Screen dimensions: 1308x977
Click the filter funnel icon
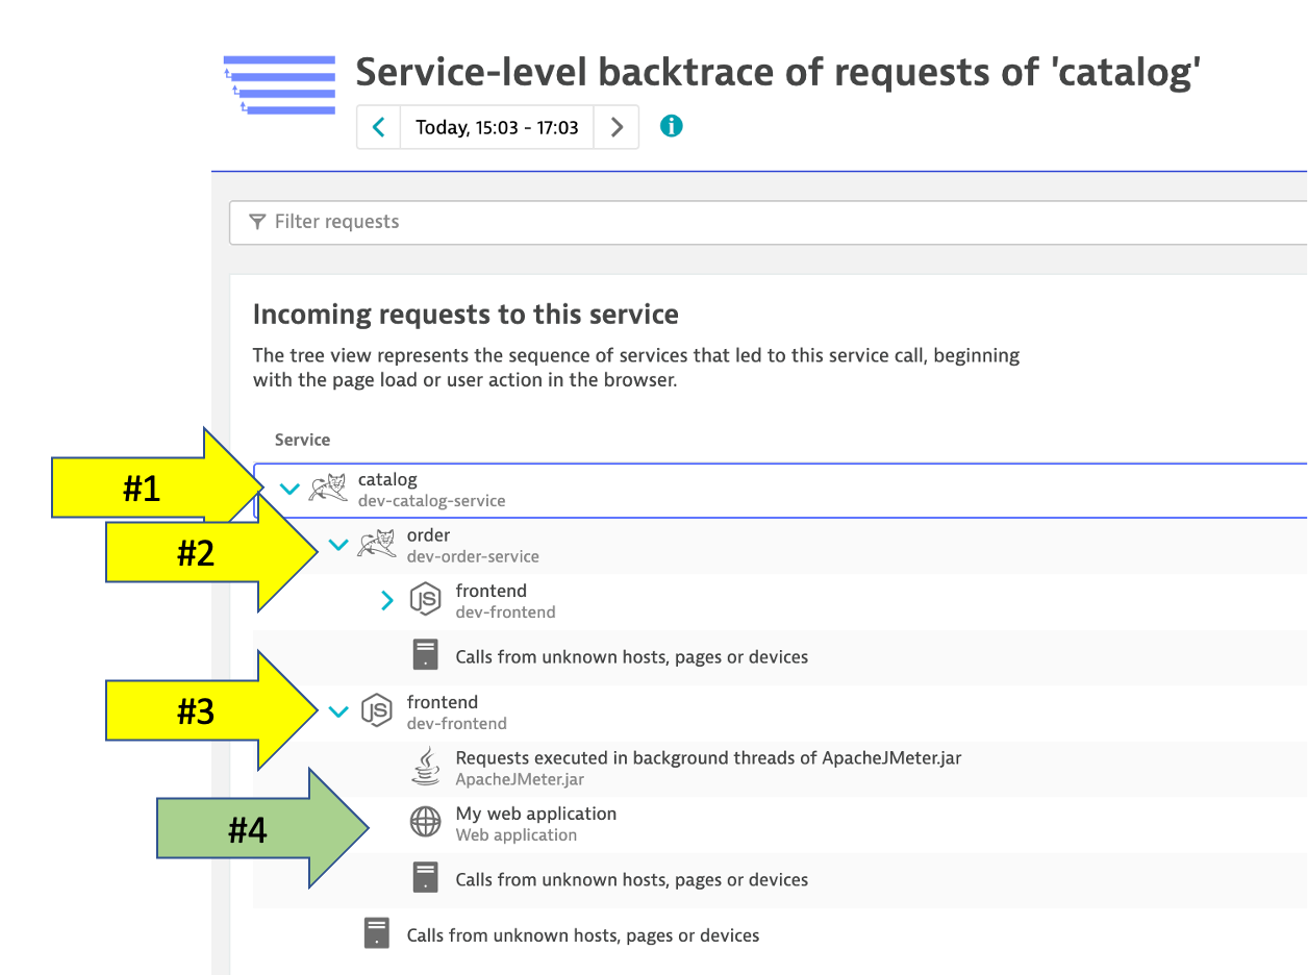pos(257,222)
